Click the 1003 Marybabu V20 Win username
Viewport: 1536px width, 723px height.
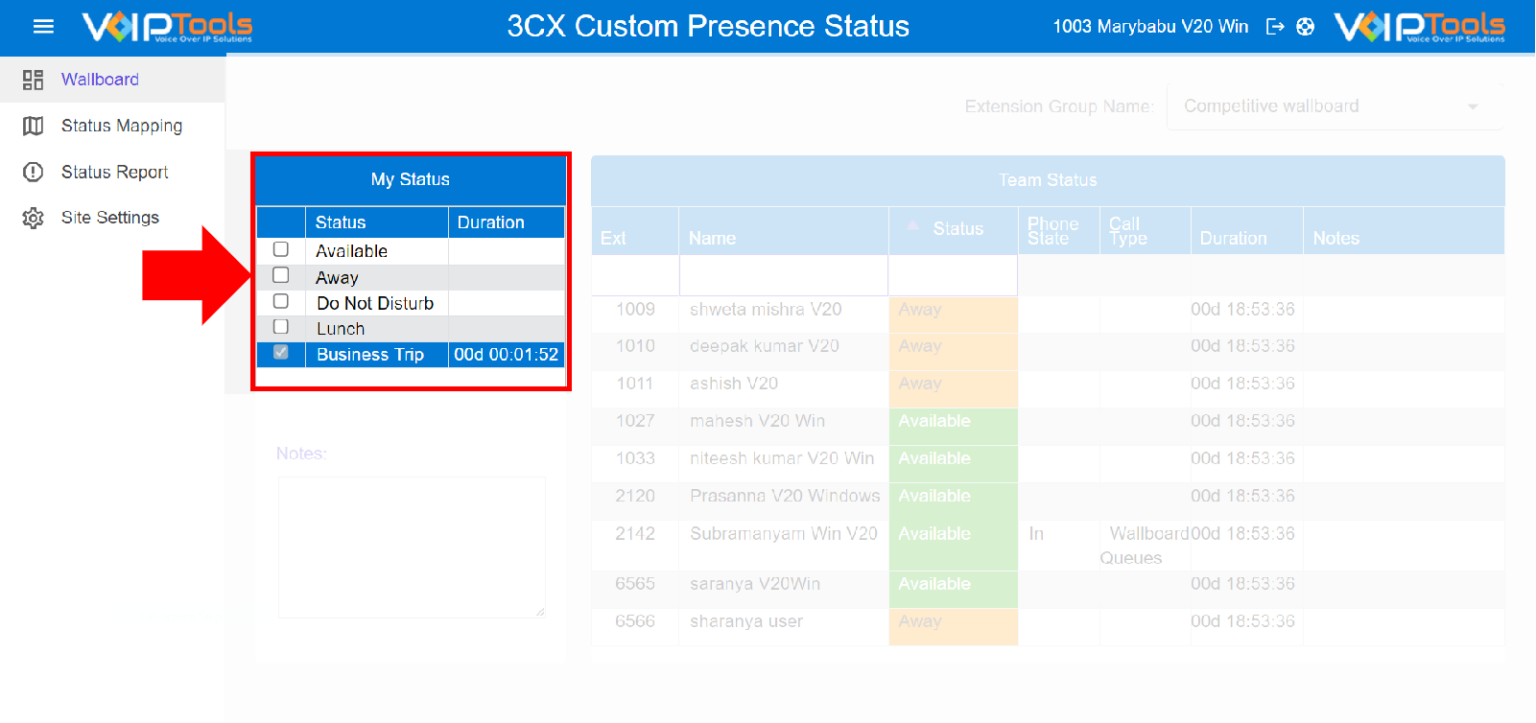coord(1150,26)
